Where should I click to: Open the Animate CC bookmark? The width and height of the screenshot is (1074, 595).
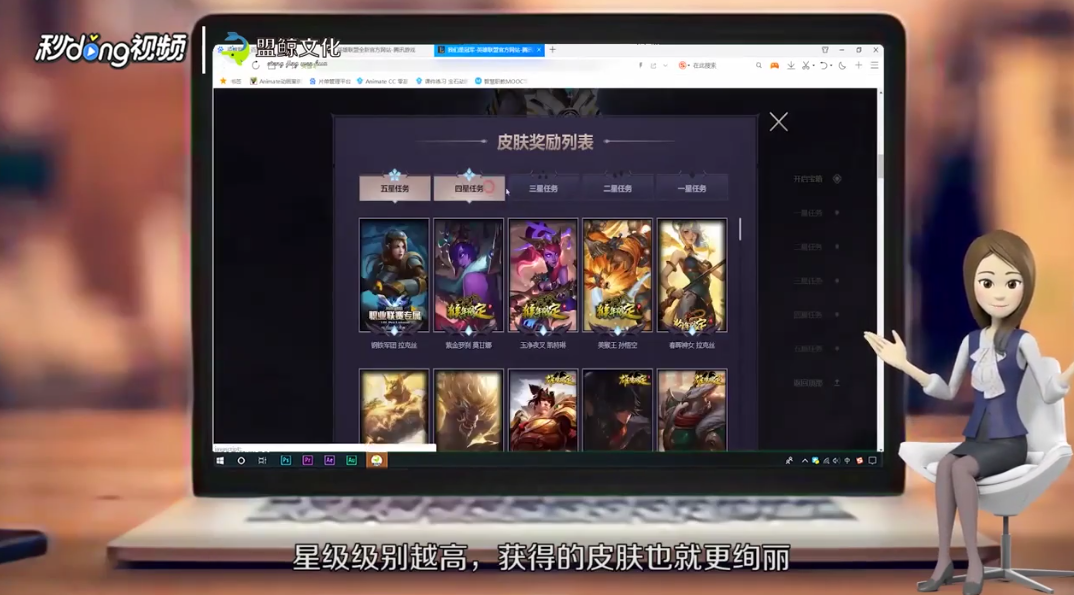pos(382,81)
